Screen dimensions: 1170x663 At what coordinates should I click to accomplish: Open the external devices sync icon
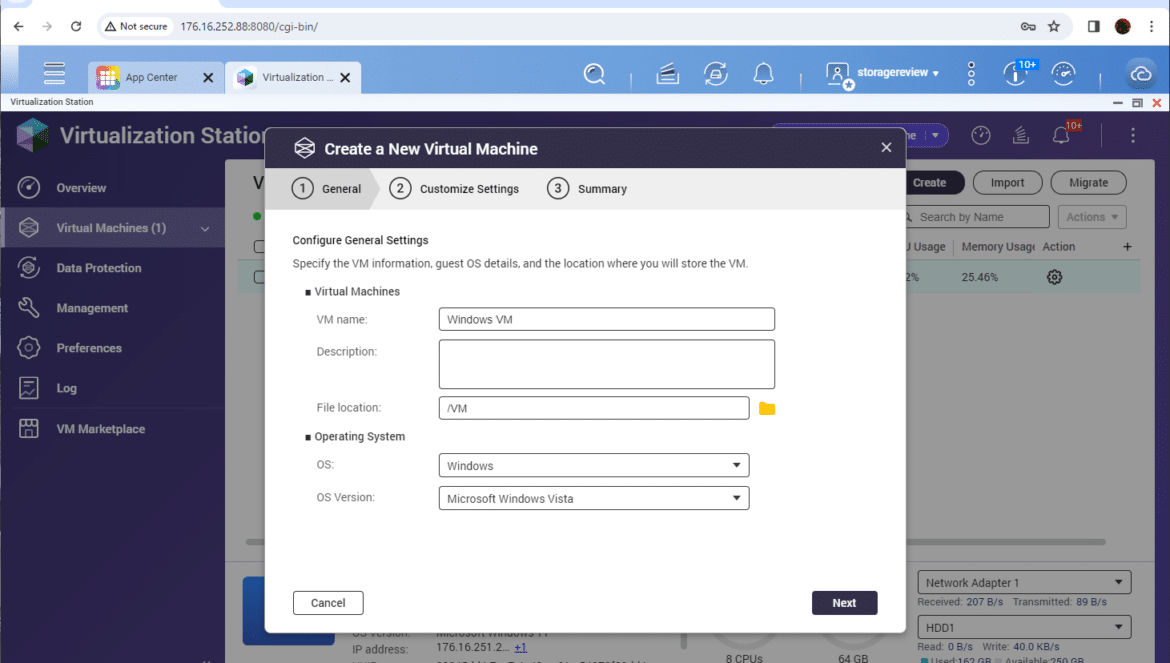pyautogui.click(x=716, y=74)
